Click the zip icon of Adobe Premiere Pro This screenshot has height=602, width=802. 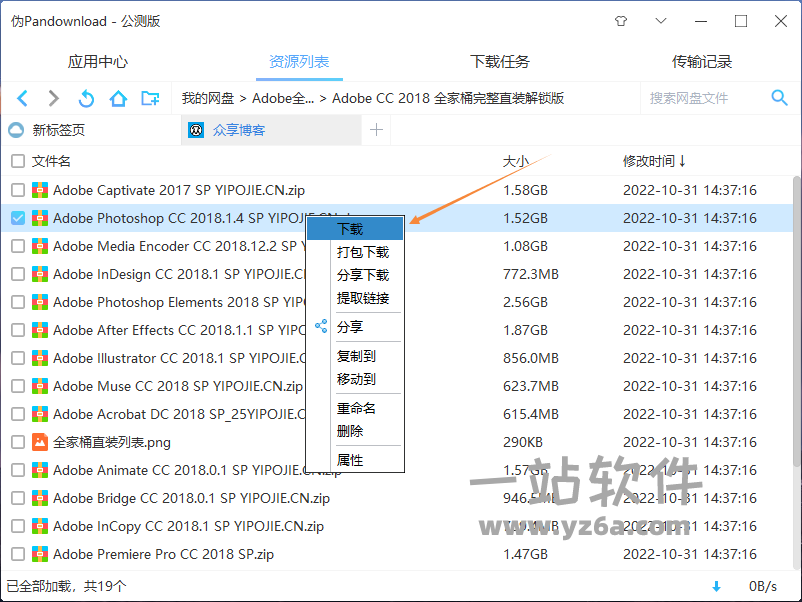click(40, 554)
